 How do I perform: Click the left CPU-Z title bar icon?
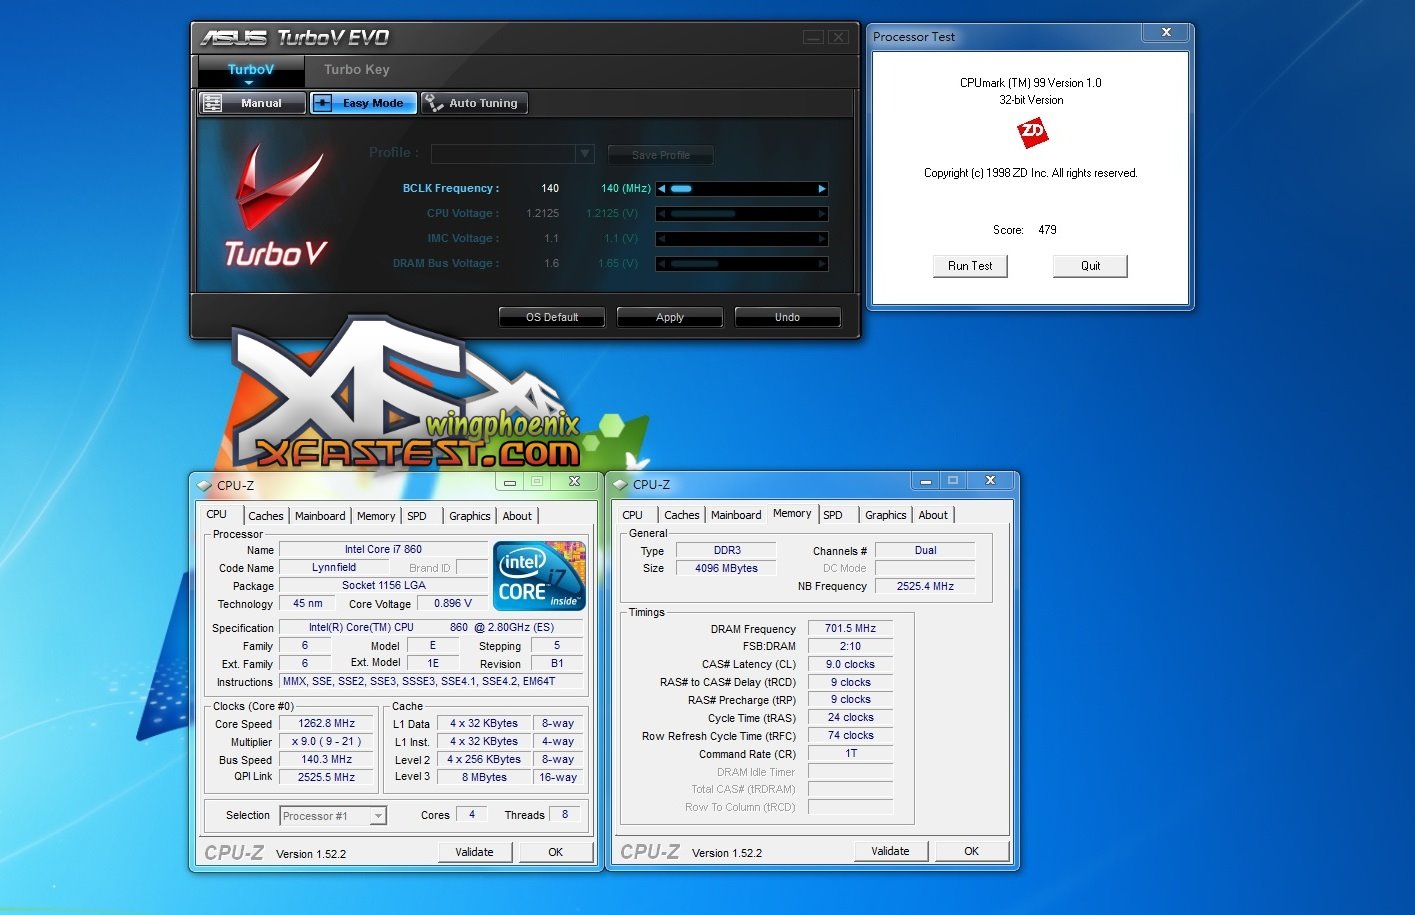click(x=205, y=485)
